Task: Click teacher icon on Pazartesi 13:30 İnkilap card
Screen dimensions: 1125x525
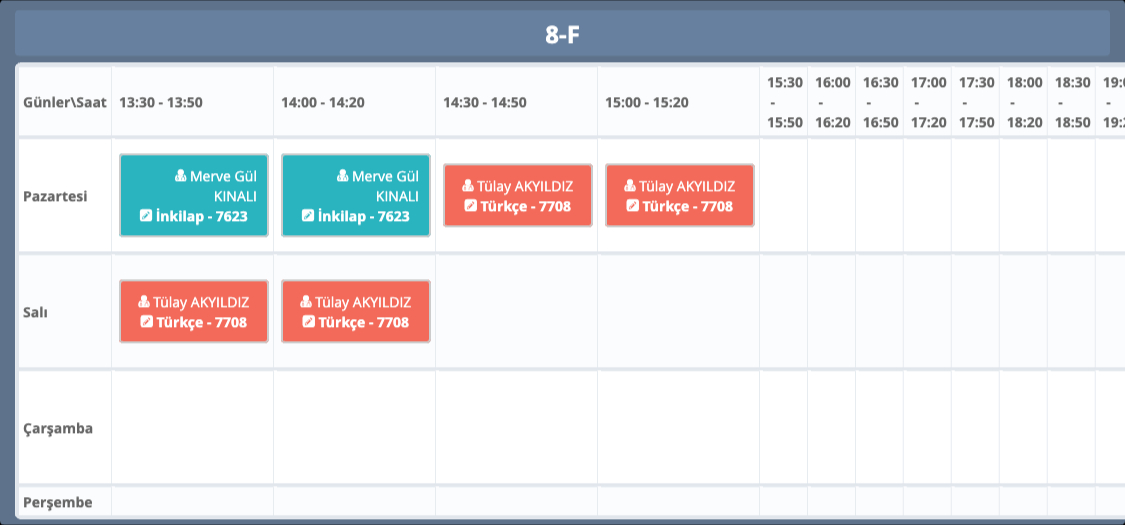Action: tap(181, 176)
